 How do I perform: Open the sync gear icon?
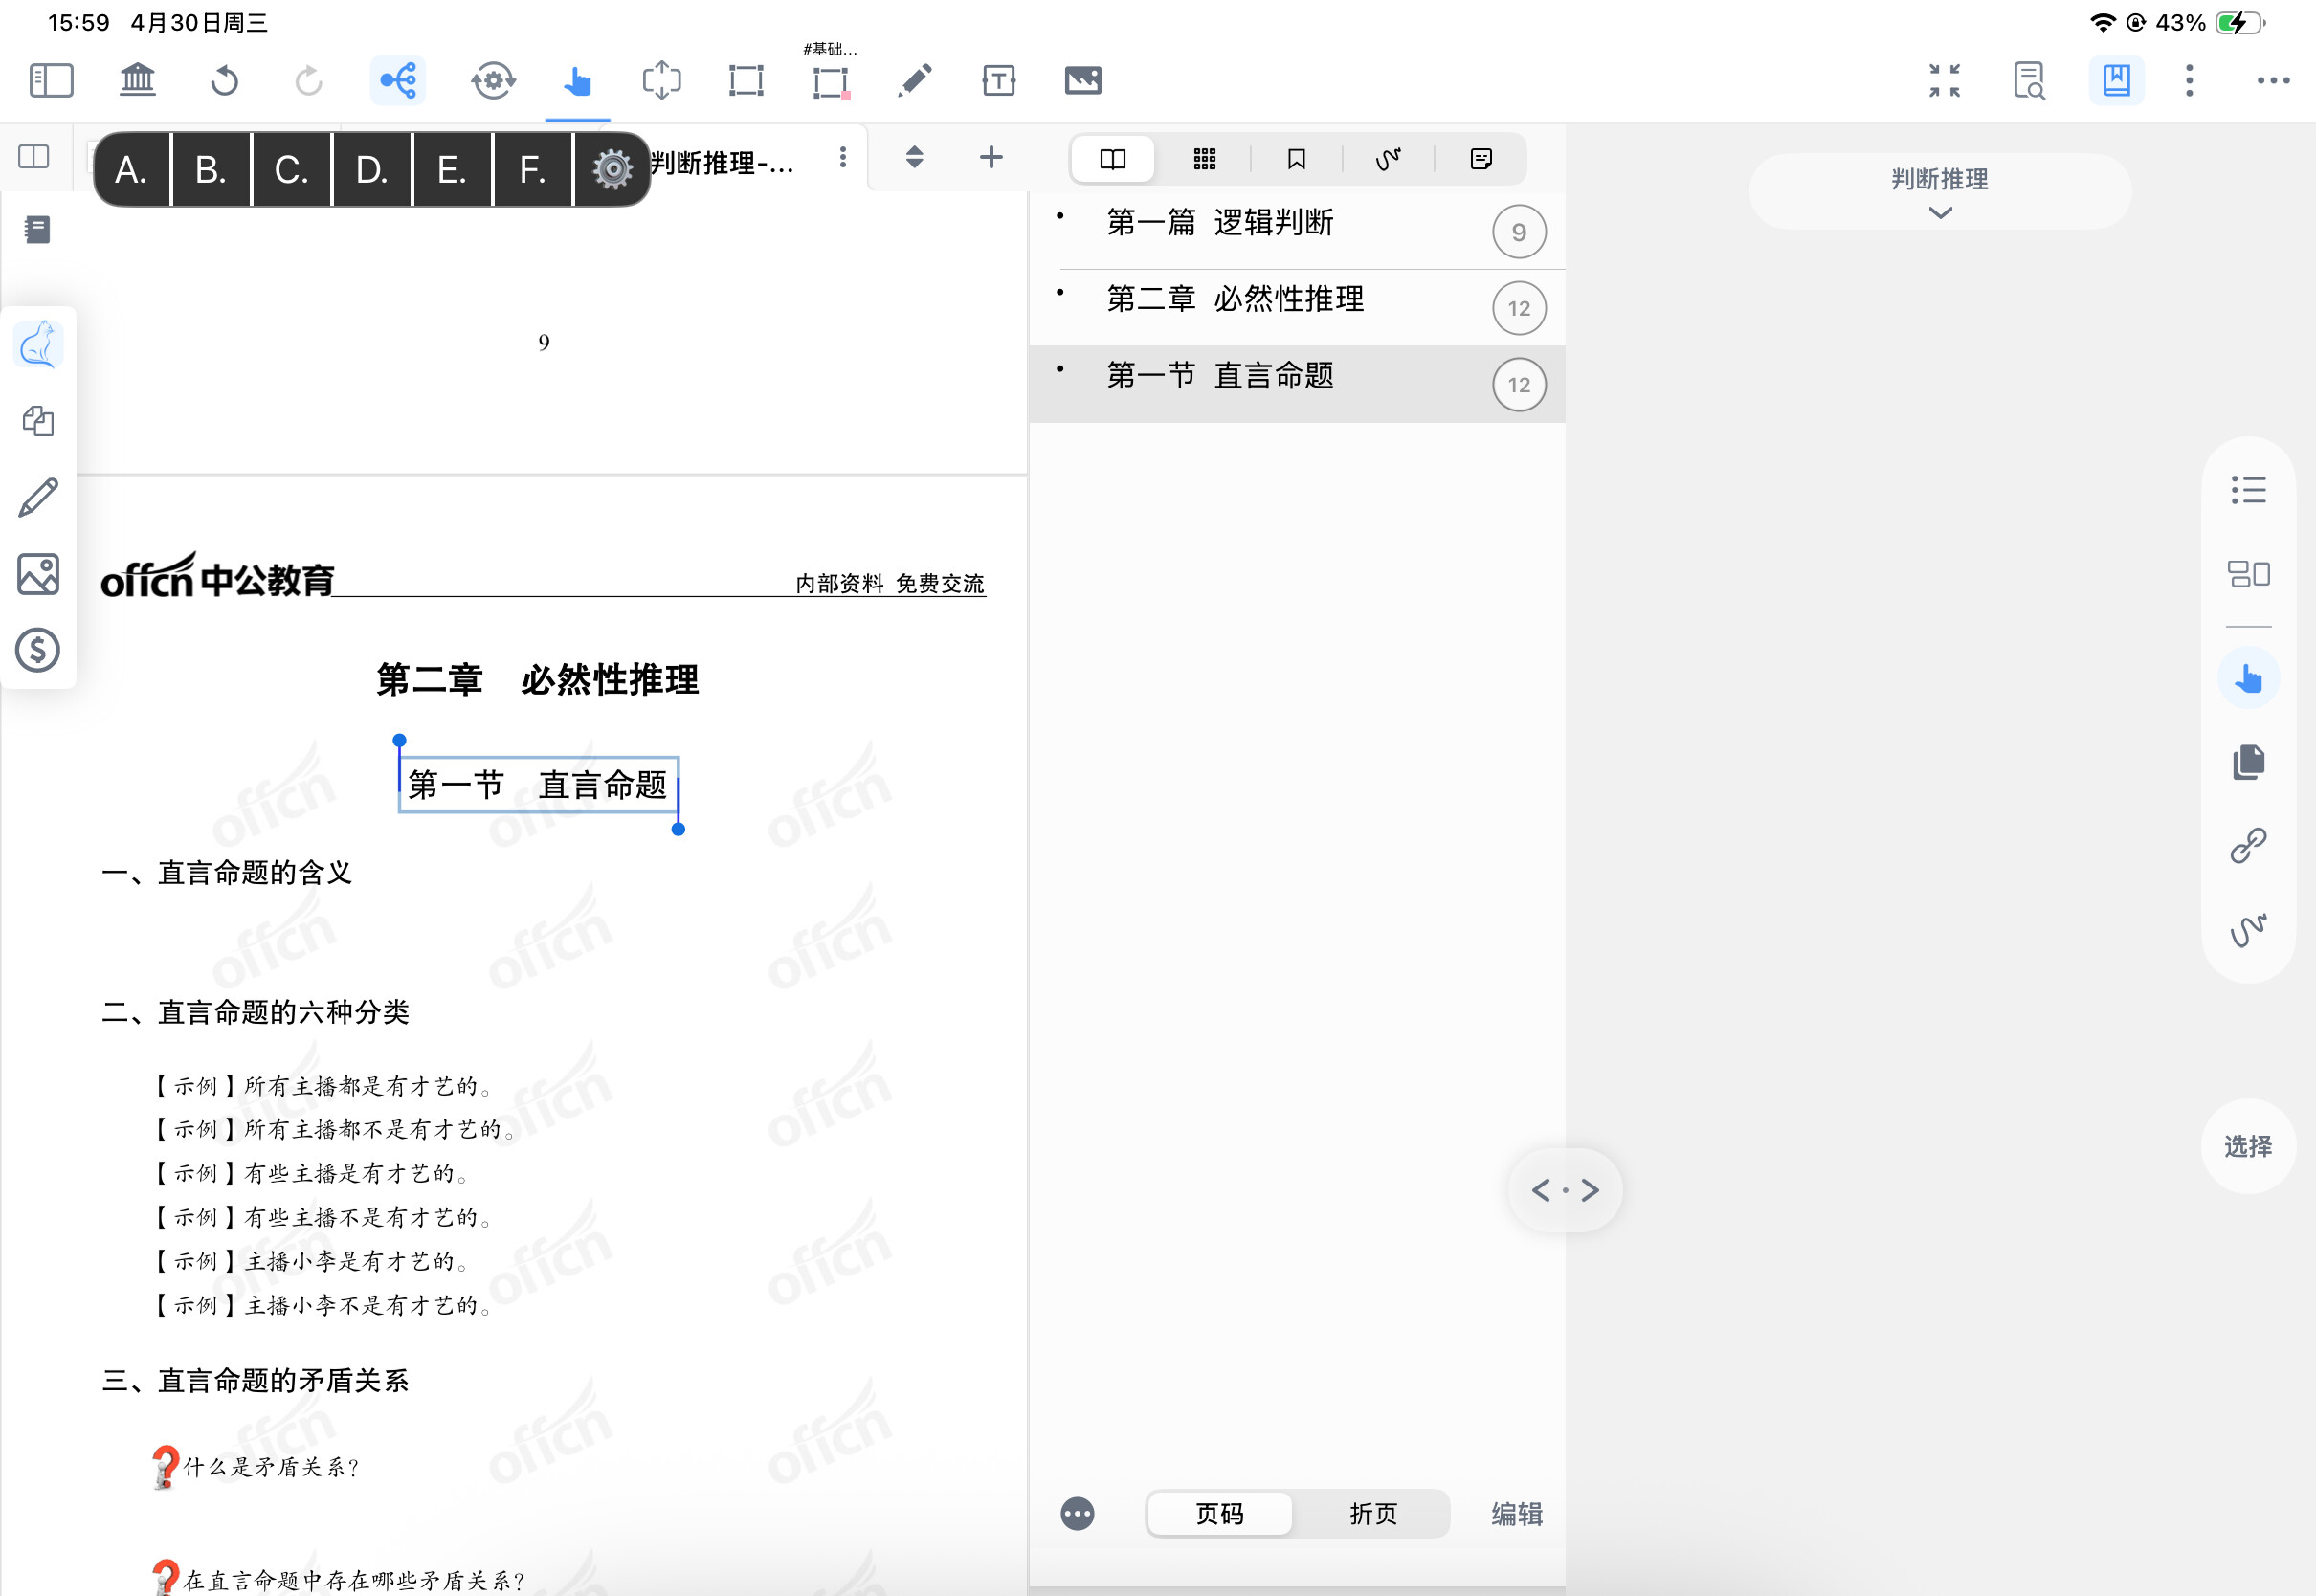pos(493,80)
